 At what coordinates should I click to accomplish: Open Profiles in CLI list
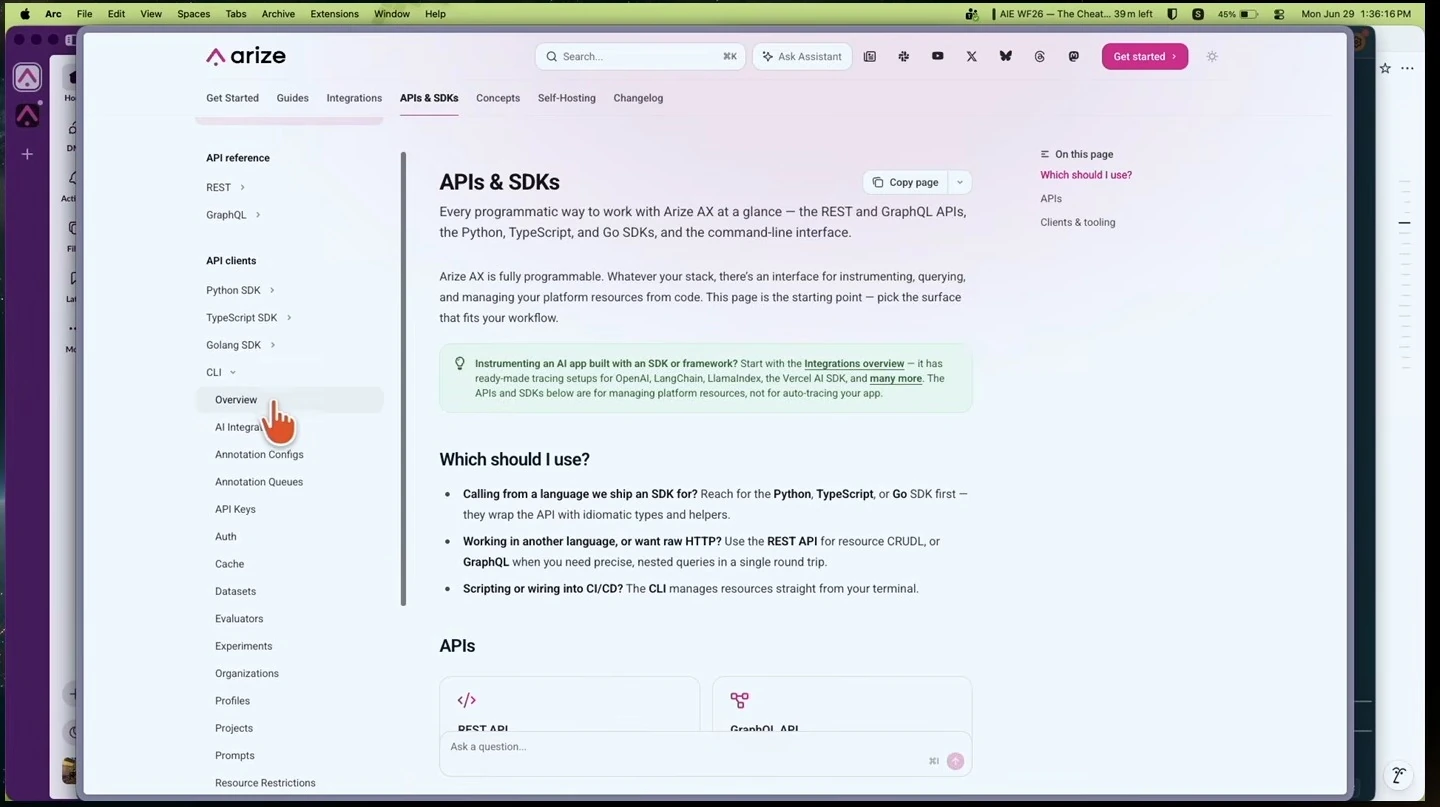pos(232,701)
